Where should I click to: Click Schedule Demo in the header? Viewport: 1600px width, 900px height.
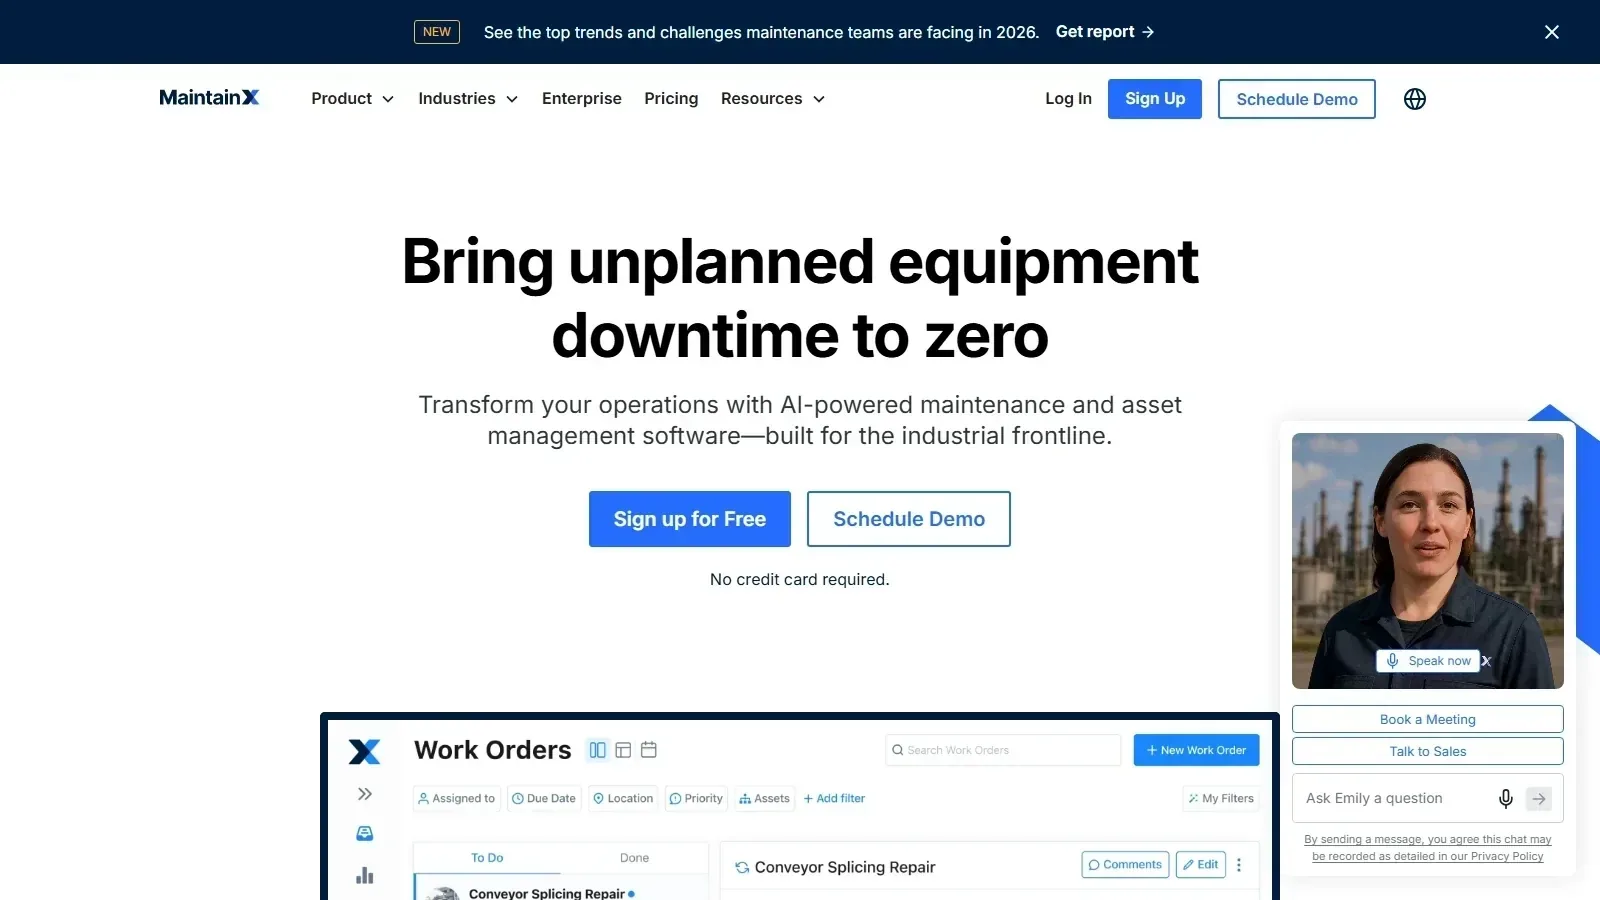point(1297,99)
